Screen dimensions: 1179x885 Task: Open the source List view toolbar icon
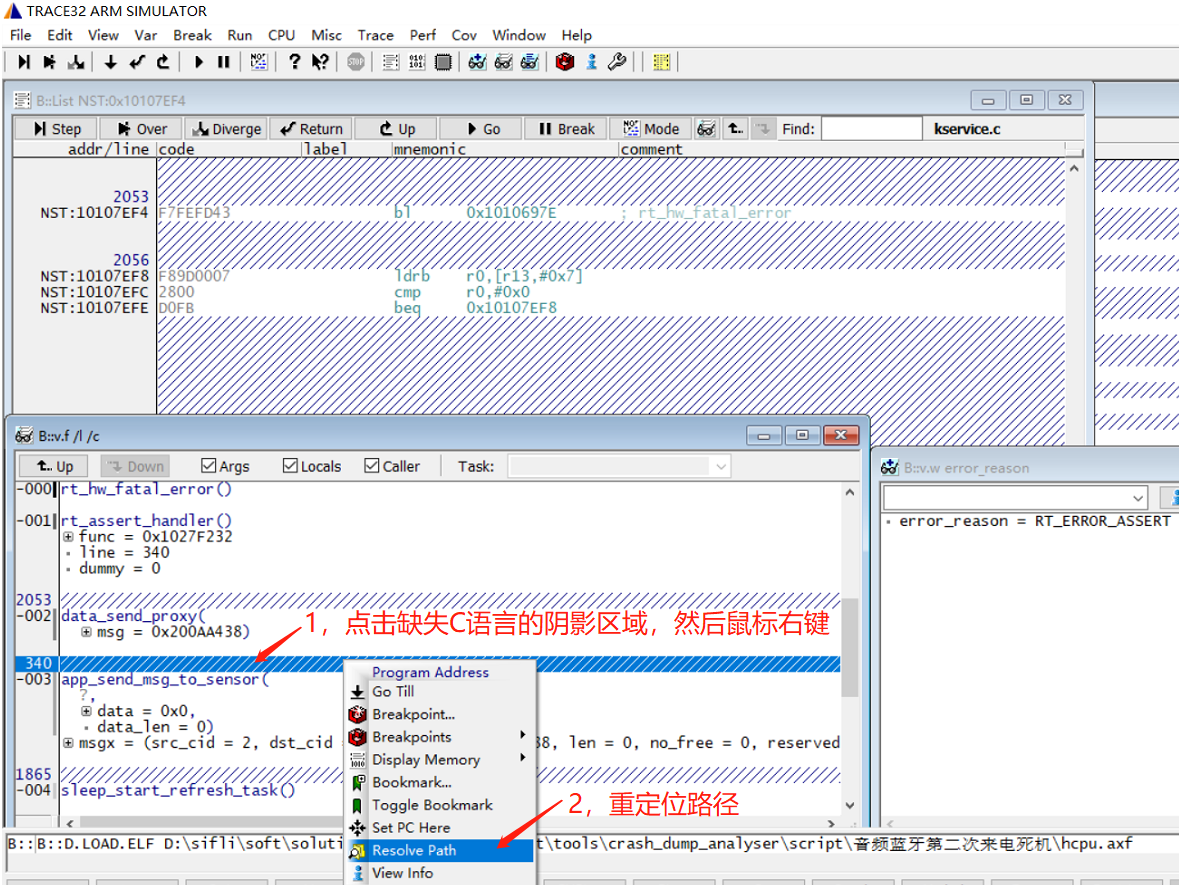(x=391, y=62)
